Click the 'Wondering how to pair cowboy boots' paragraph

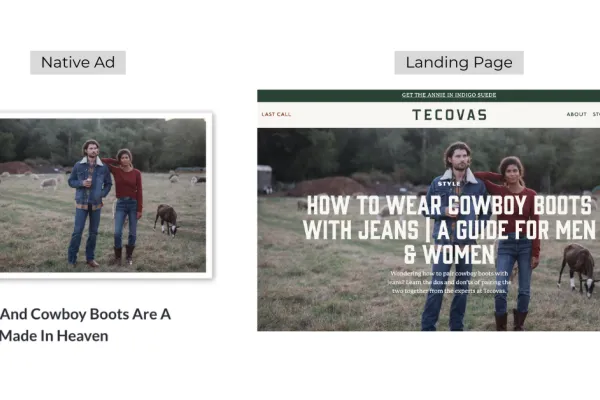pyautogui.click(x=449, y=282)
